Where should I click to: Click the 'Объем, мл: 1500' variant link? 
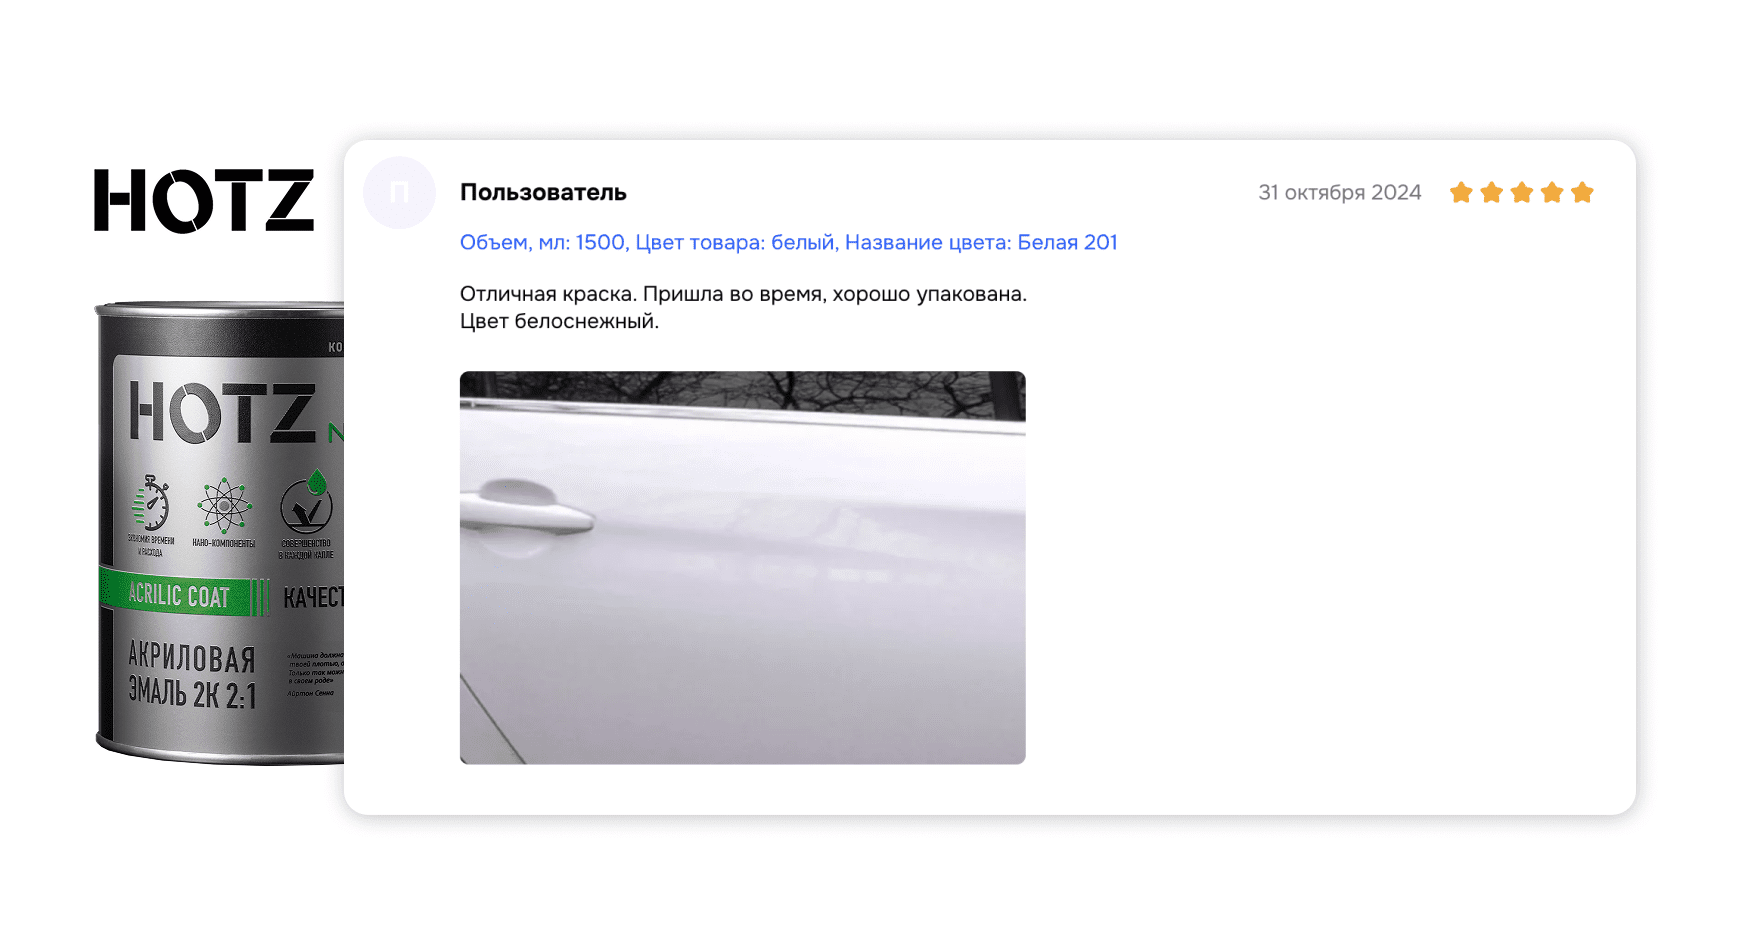(x=542, y=243)
